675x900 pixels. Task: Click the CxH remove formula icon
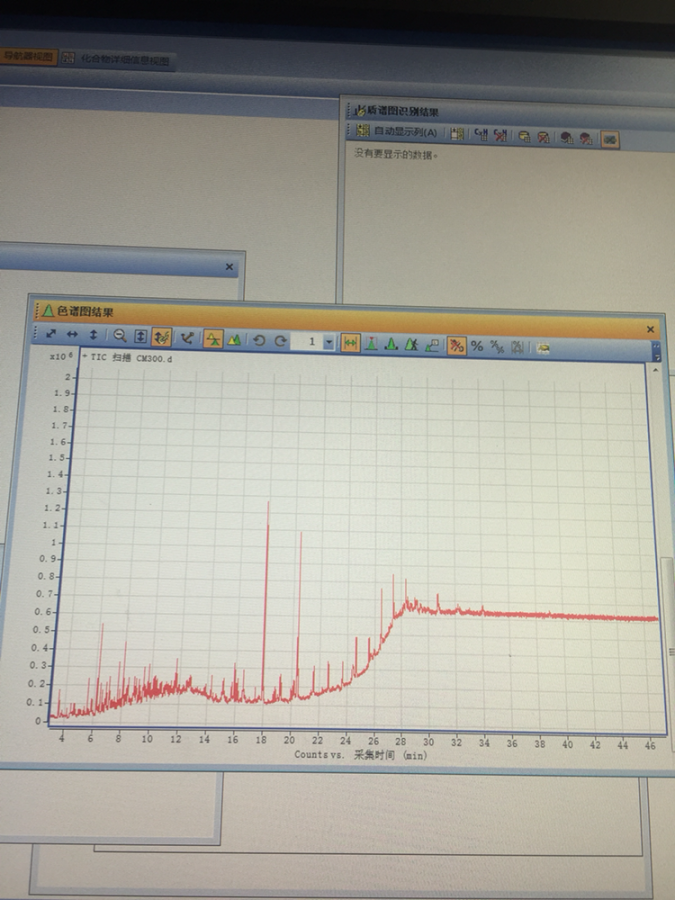[501, 135]
